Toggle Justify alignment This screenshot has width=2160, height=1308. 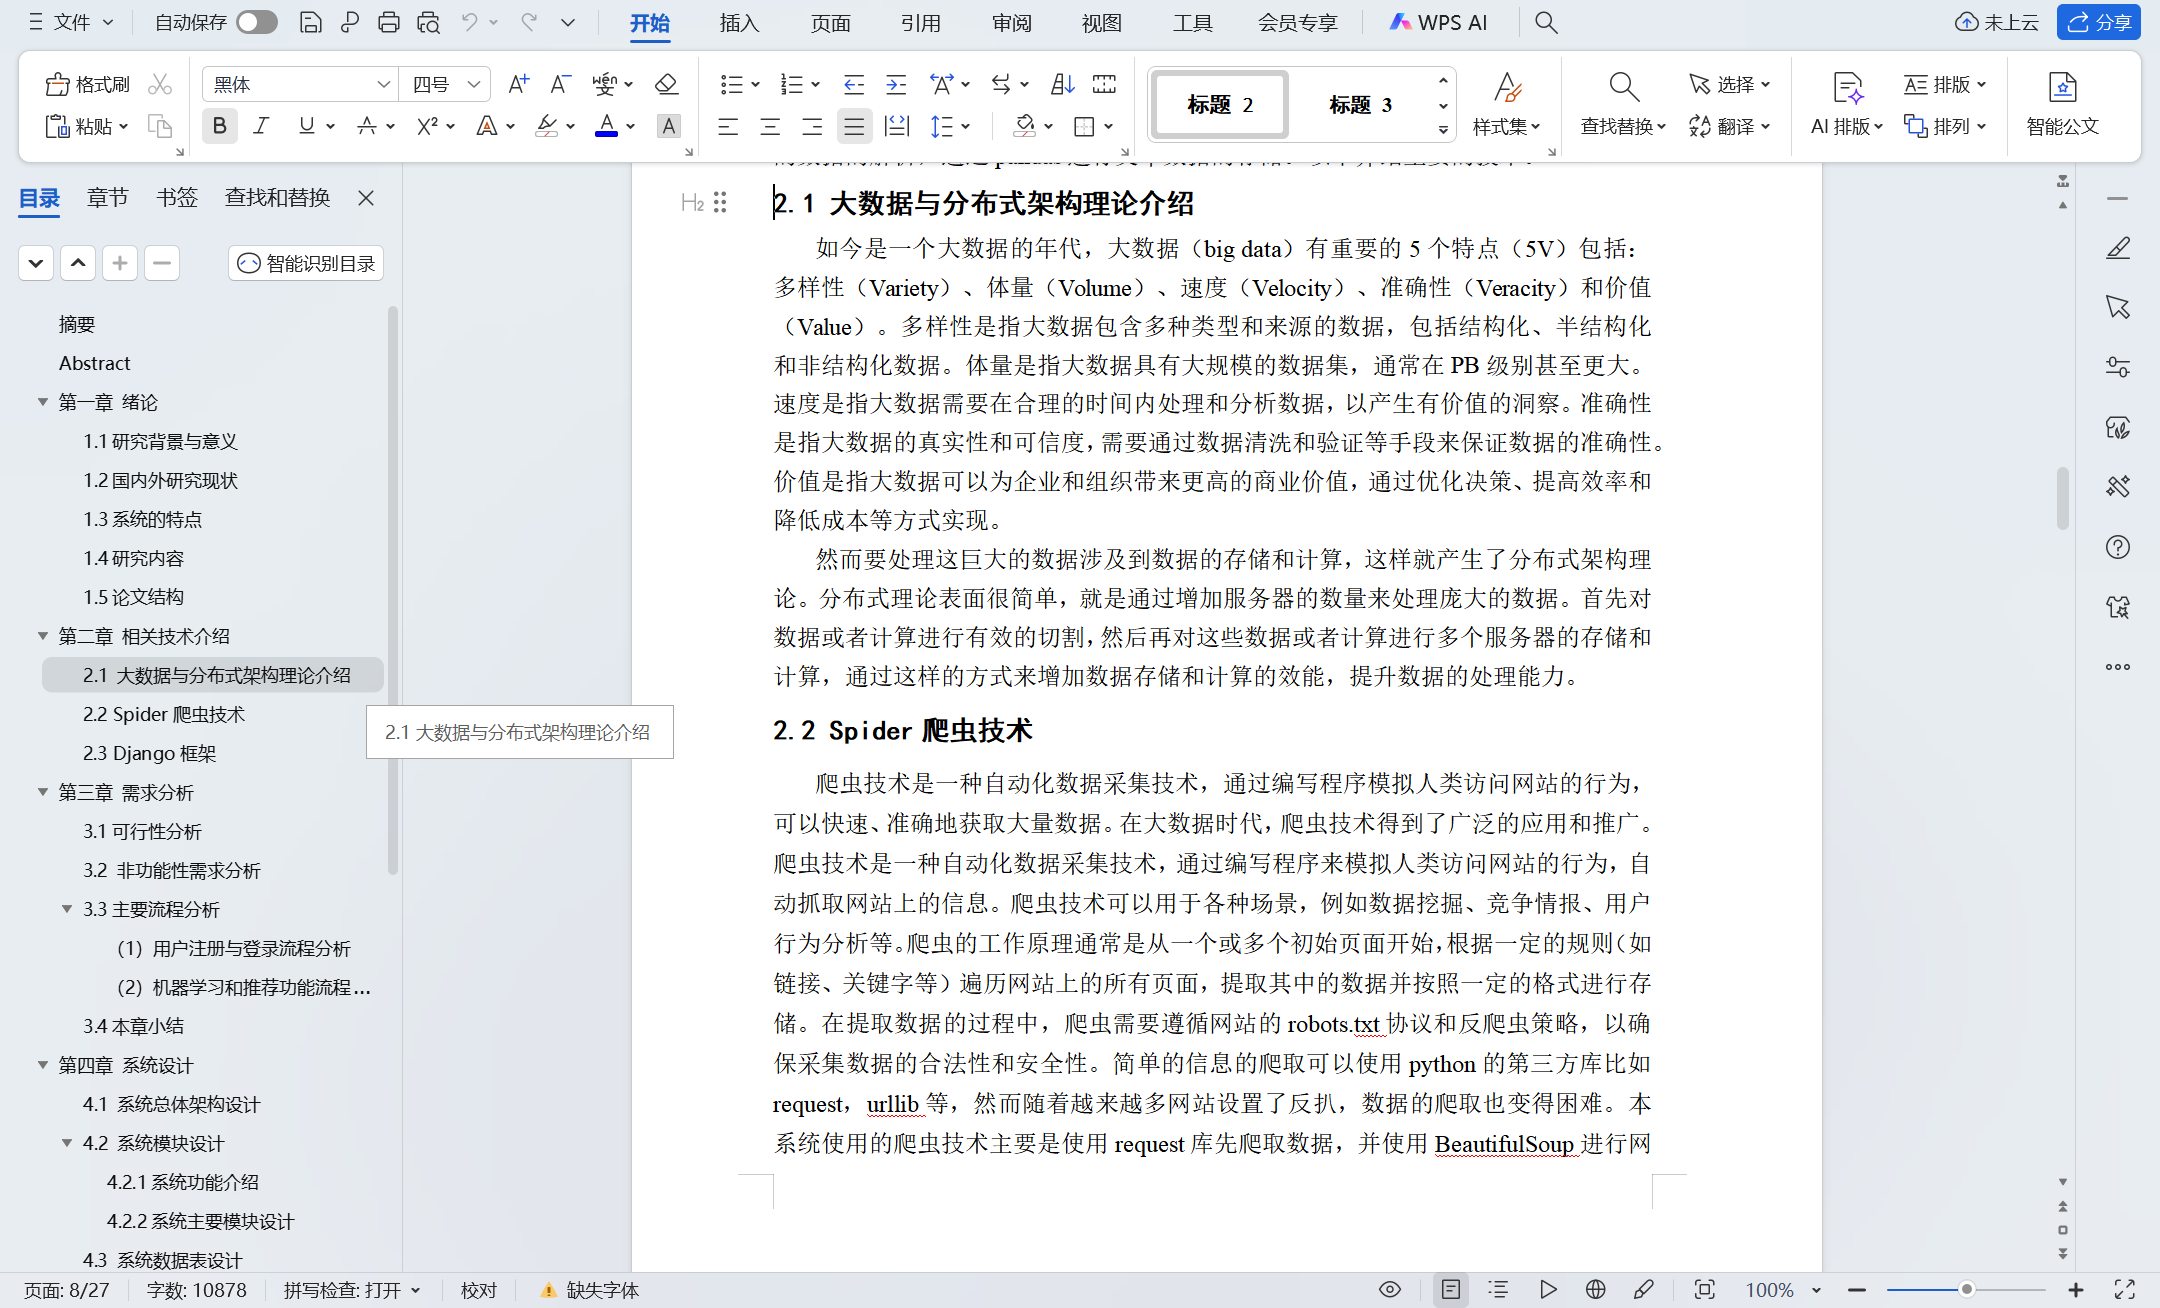854,126
